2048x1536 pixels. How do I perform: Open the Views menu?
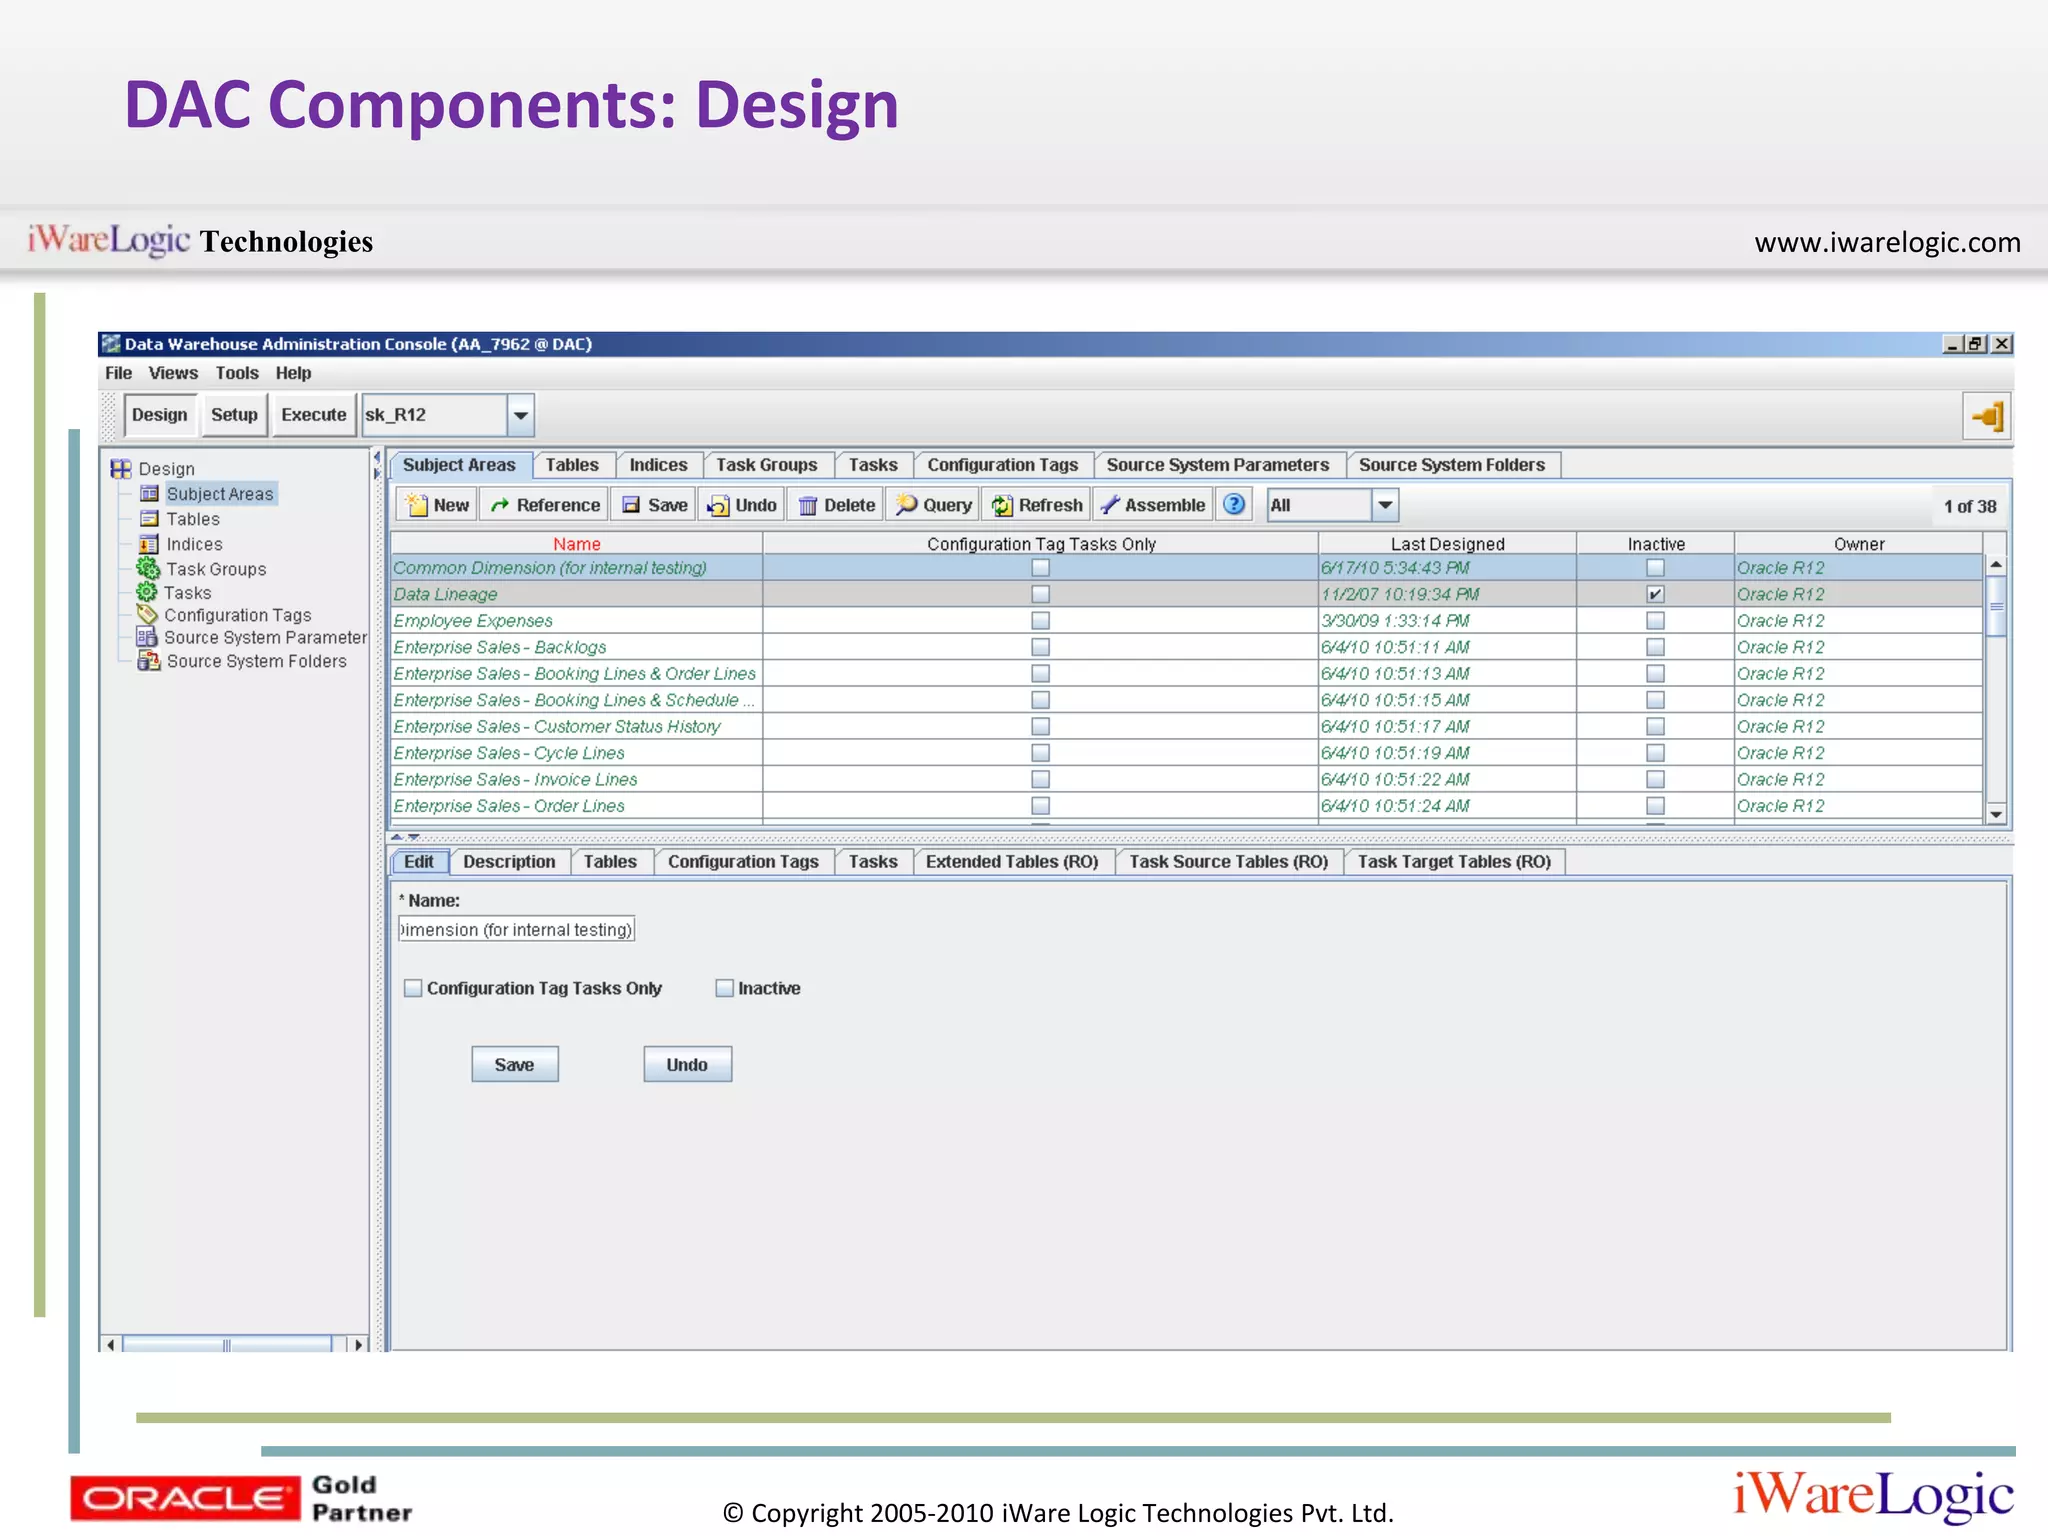pyautogui.click(x=173, y=373)
